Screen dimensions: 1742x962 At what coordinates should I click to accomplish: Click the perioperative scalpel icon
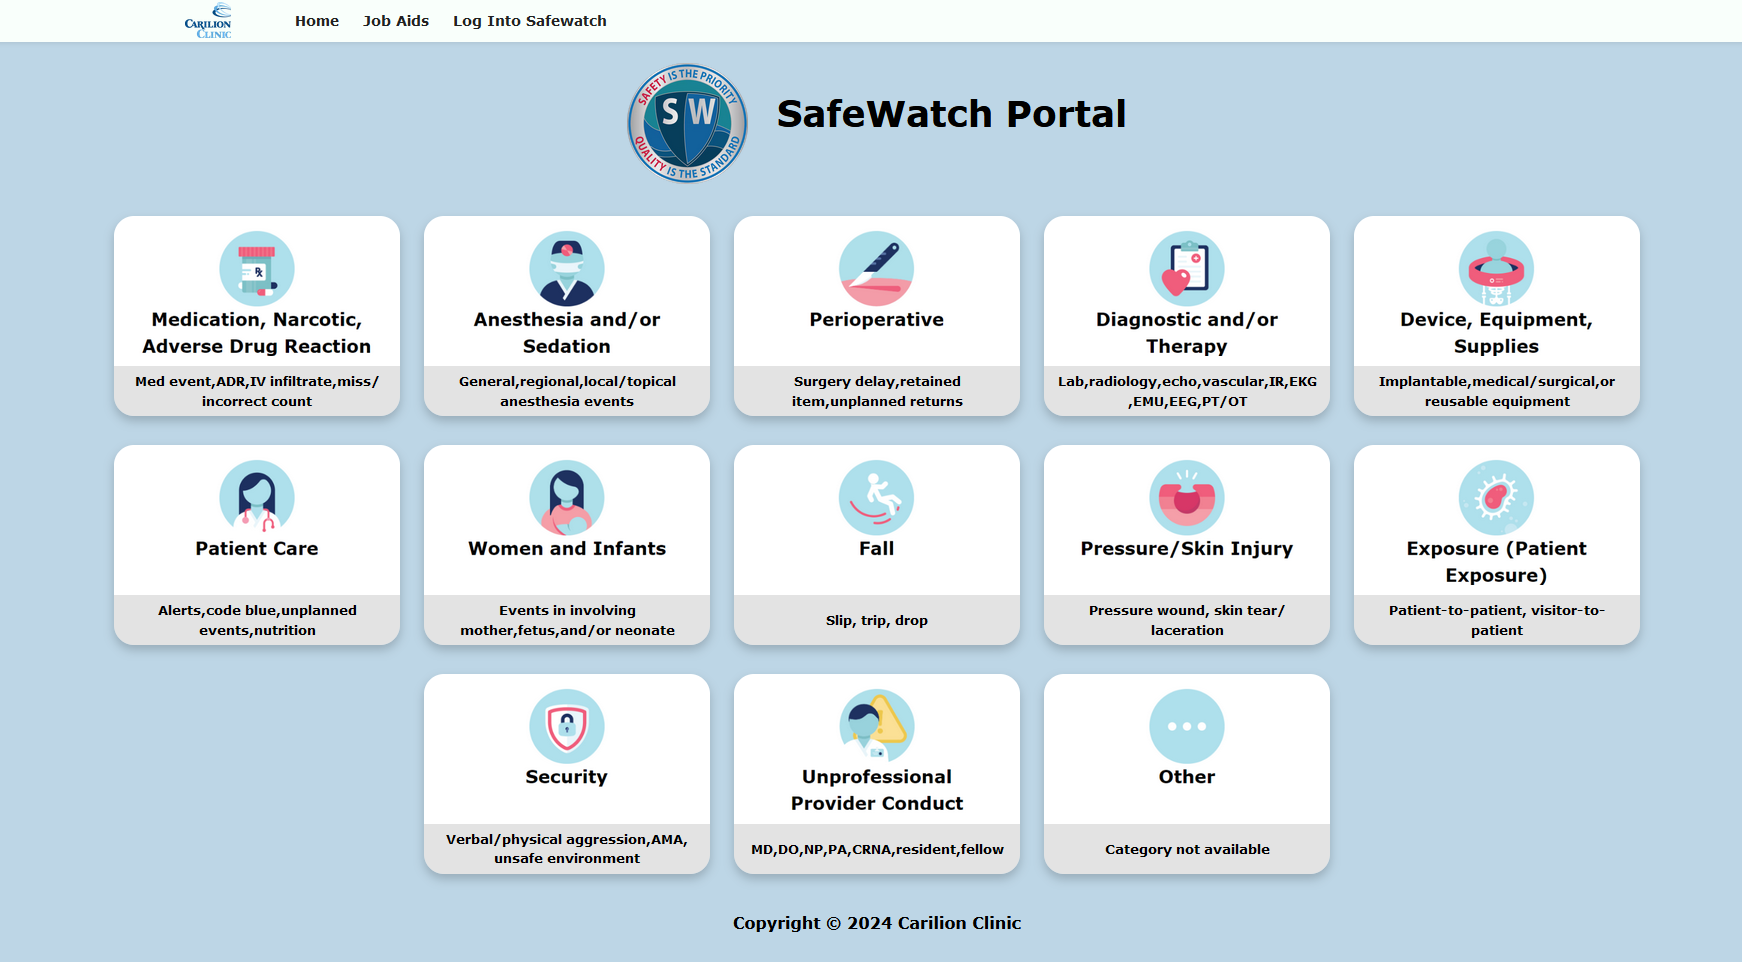[x=877, y=269]
